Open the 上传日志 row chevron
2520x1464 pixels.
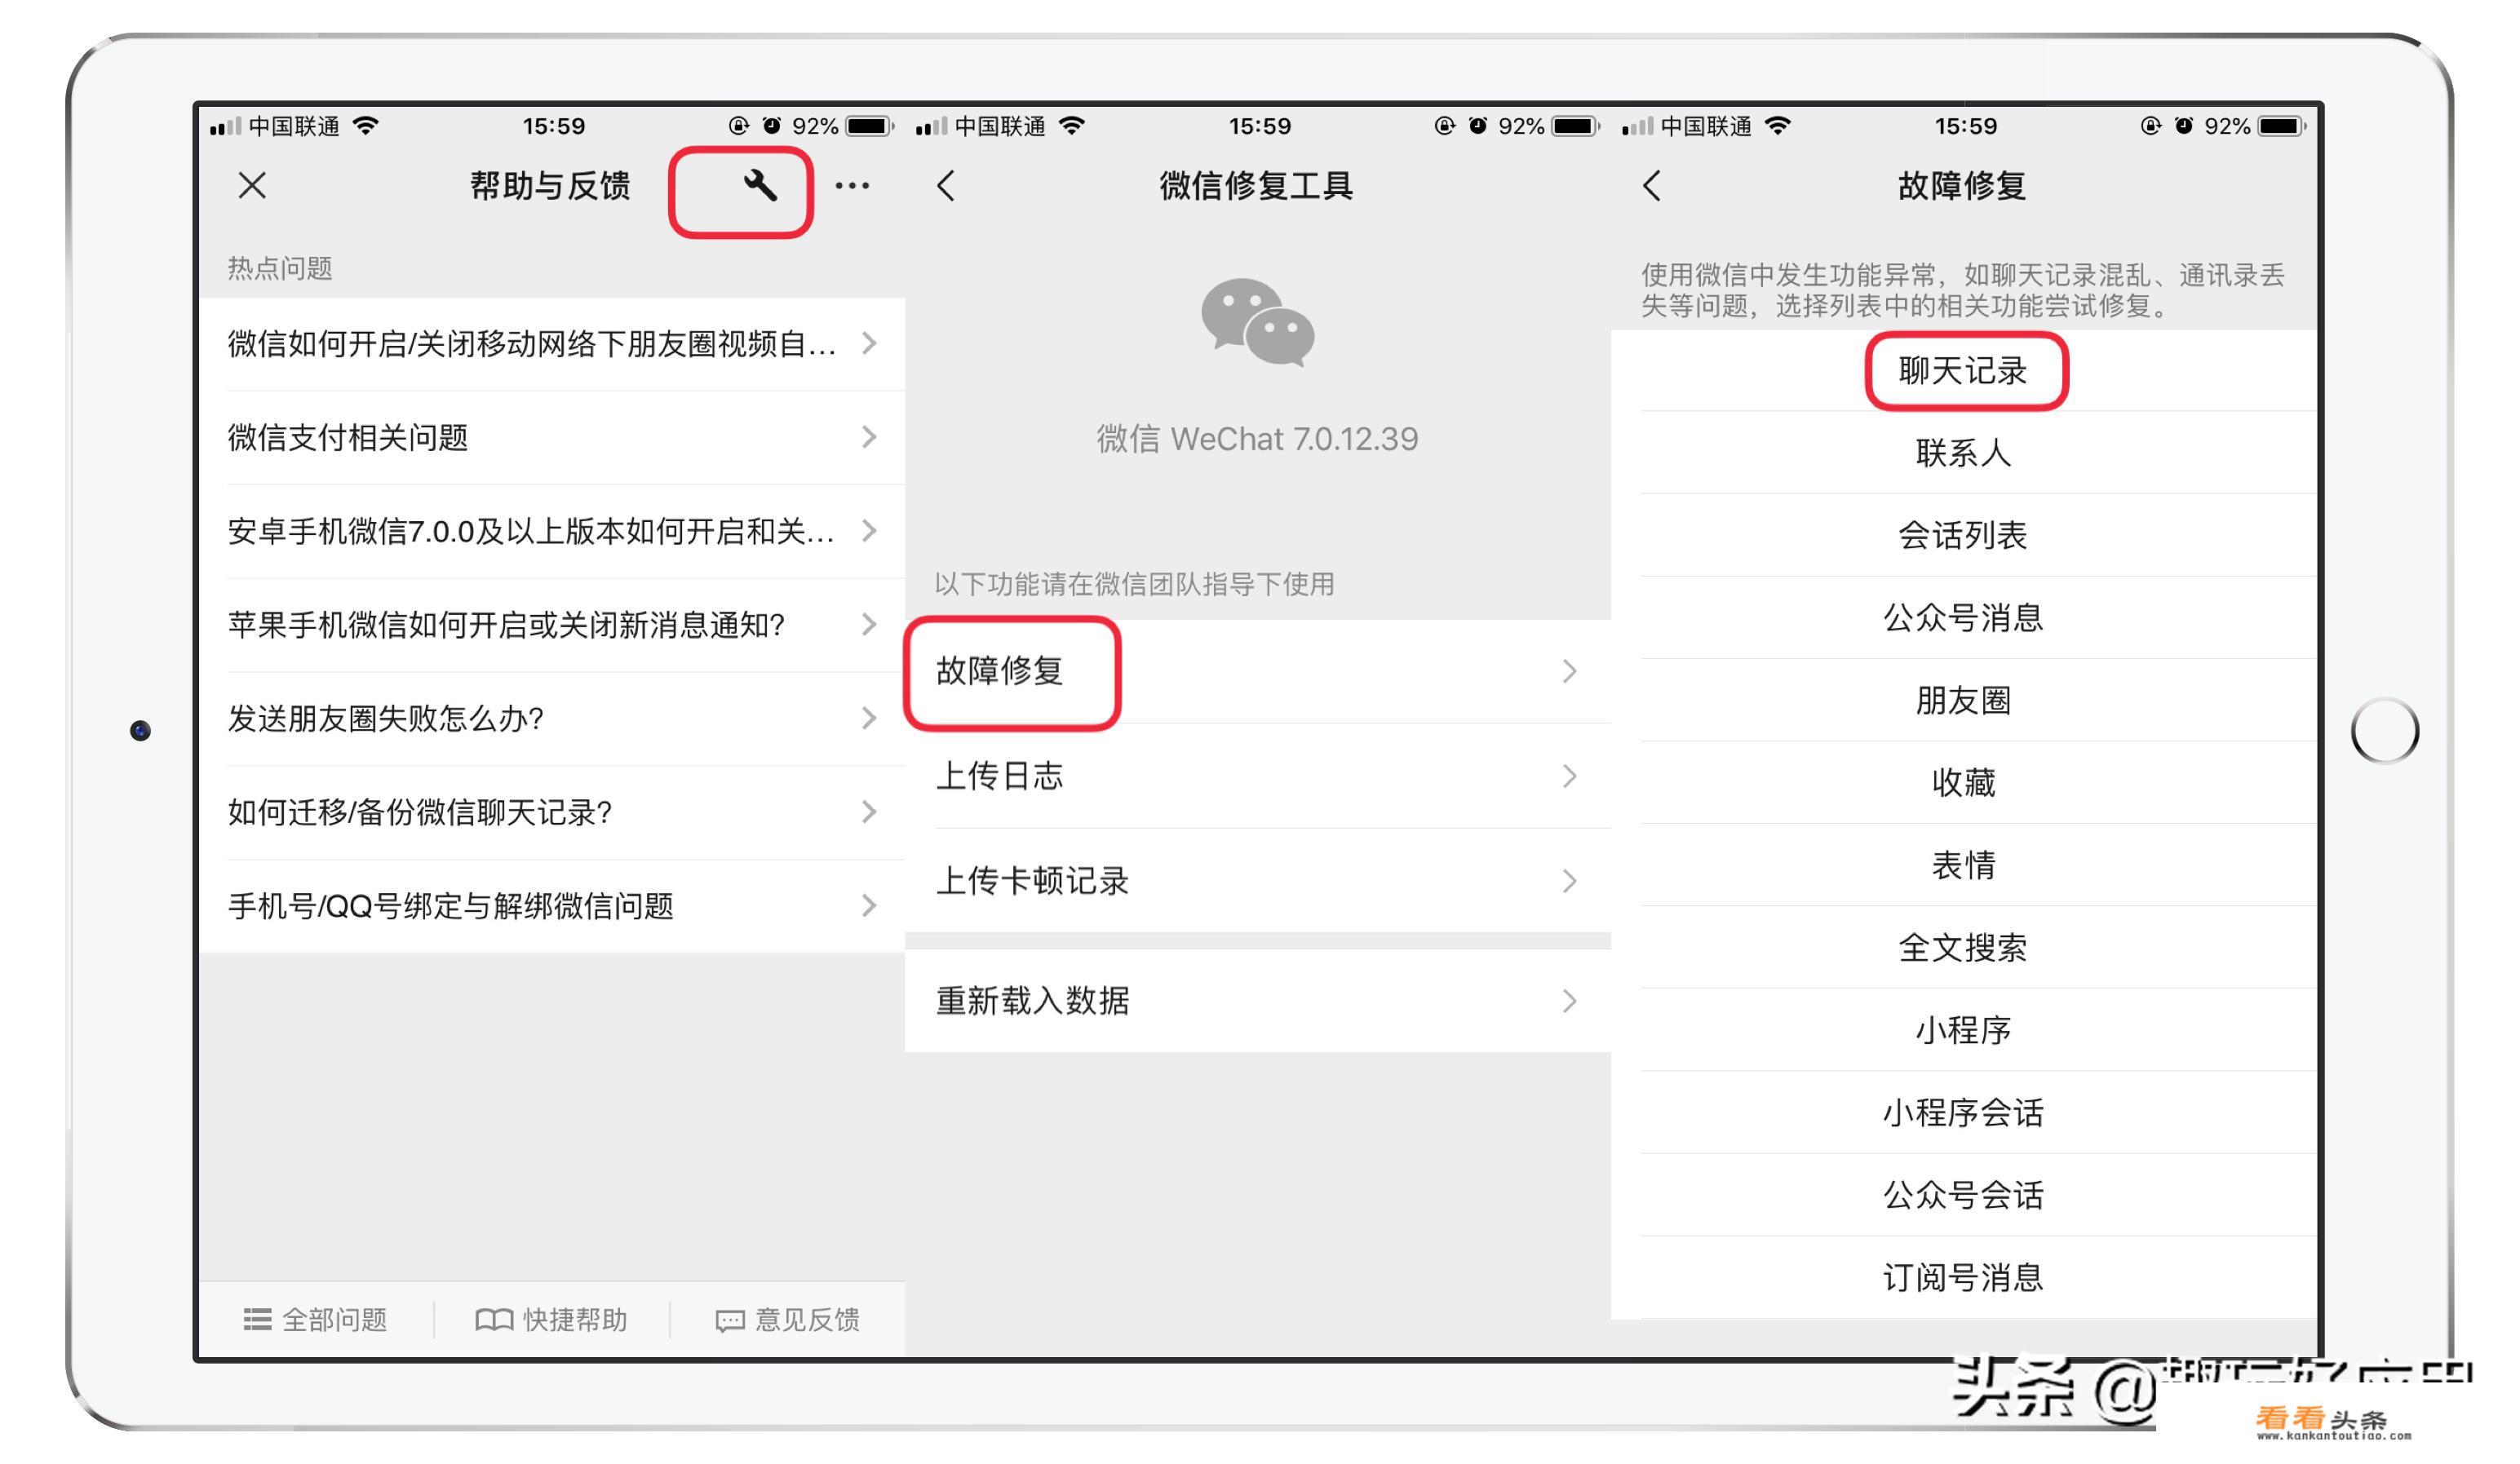[1569, 776]
